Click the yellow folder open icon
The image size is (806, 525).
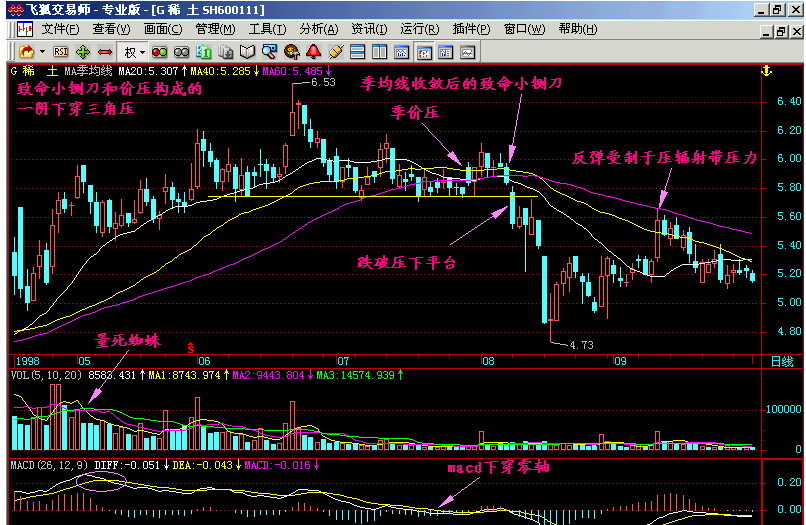coord(26,52)
